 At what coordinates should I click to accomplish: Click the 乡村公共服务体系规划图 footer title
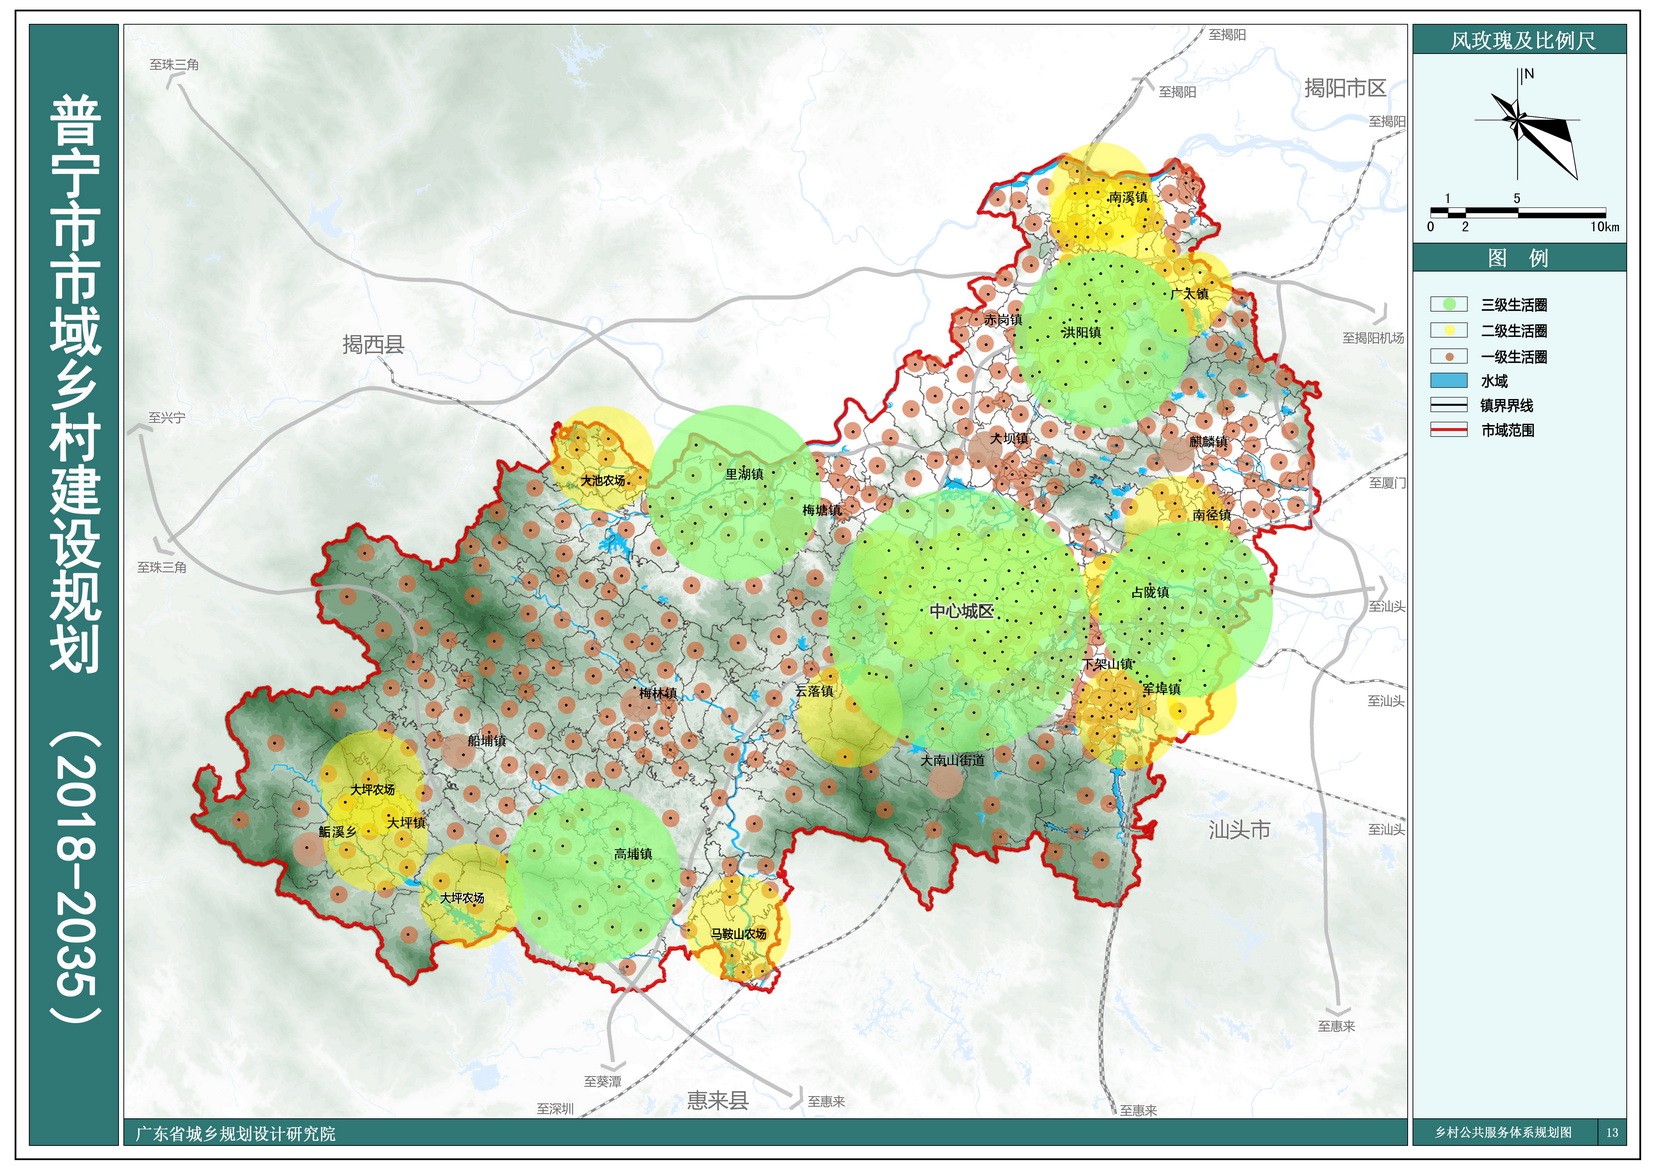[1503, 1132]
